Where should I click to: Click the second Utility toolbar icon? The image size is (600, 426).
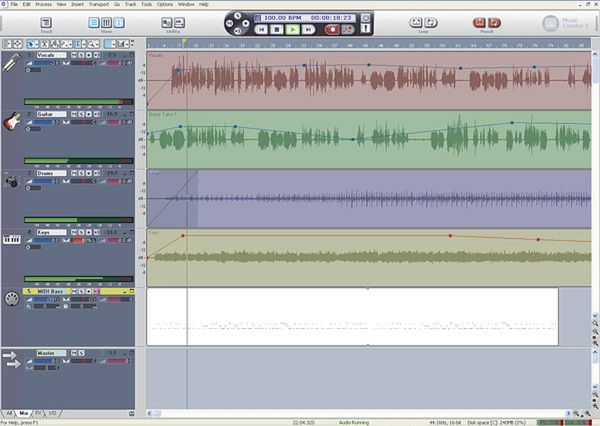[179, 23]
